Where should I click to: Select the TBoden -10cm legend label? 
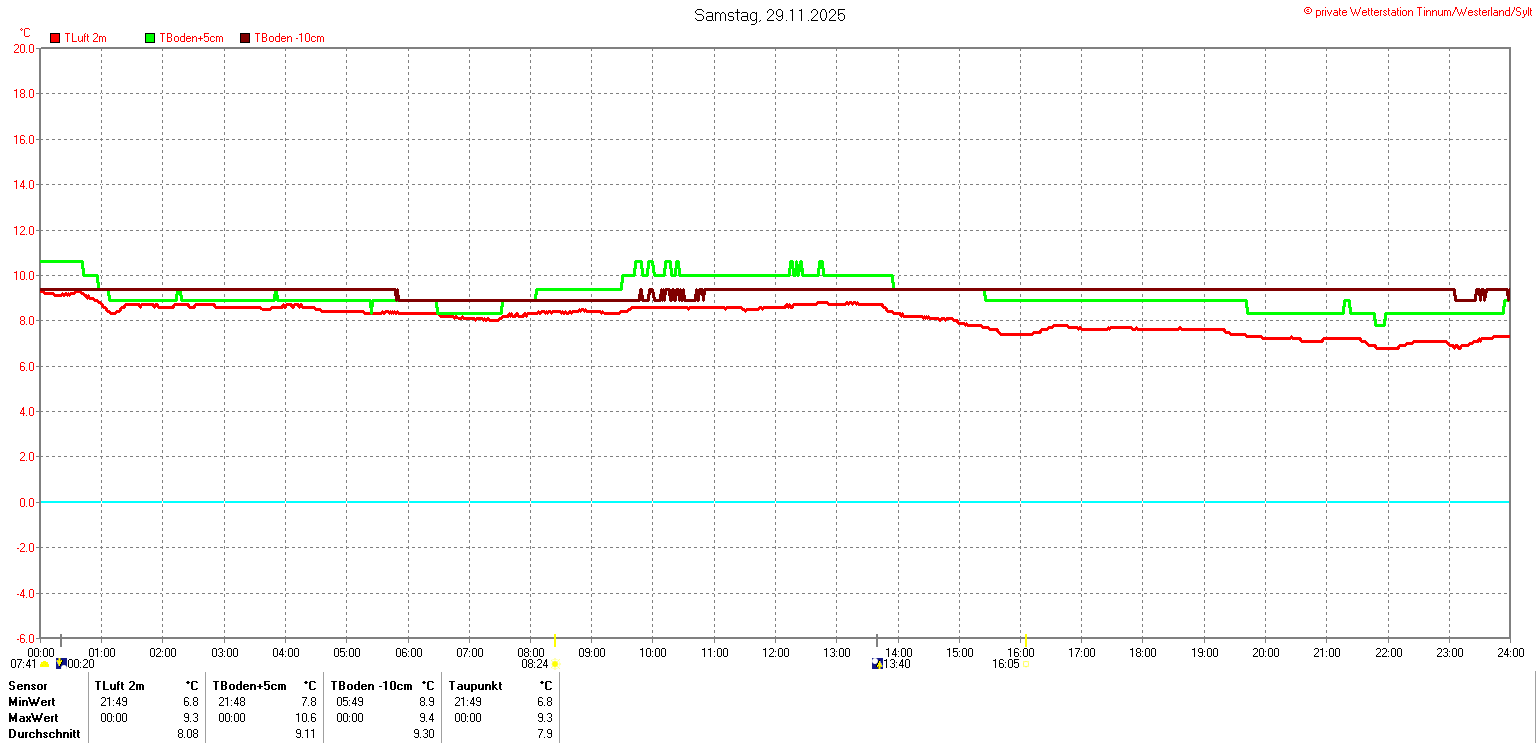point(289,38)
